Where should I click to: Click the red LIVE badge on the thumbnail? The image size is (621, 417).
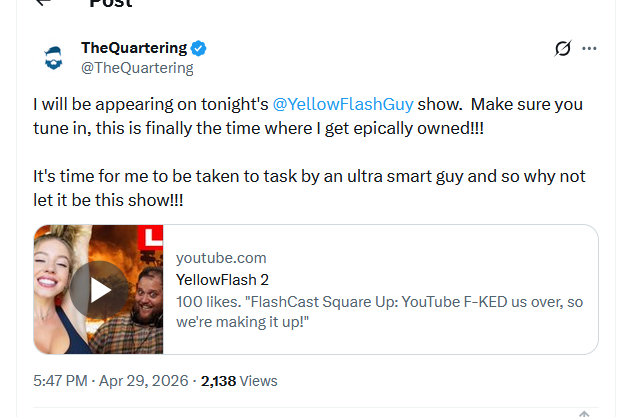(x=150, y=237)
